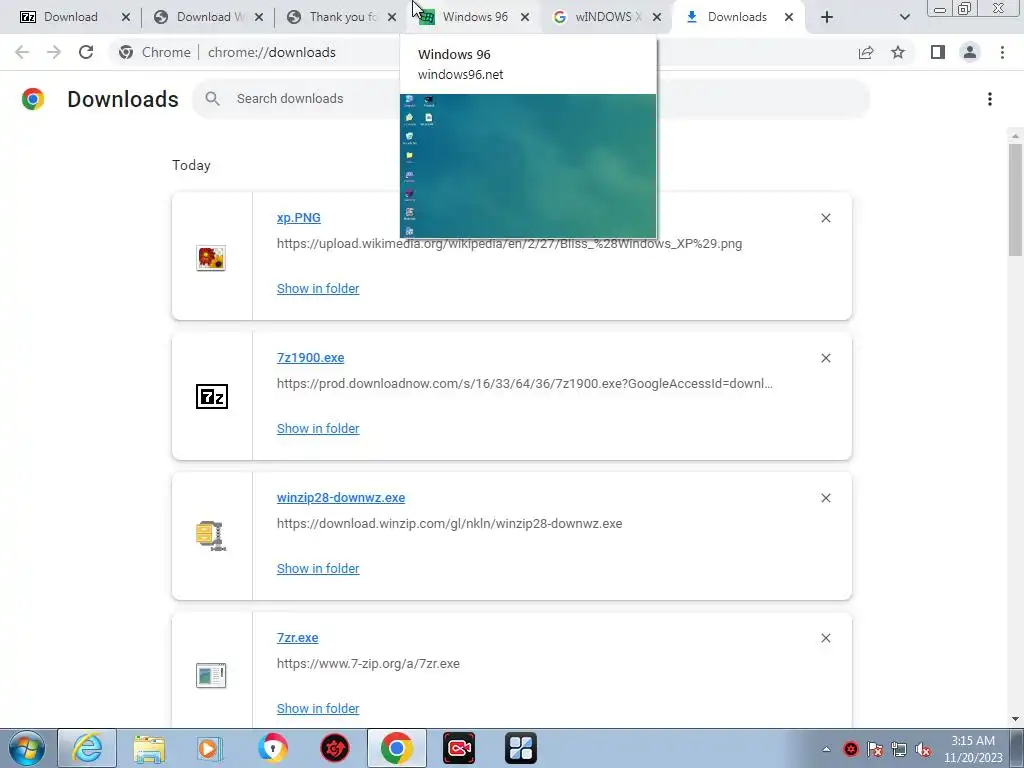Open the 7z1900.exe file link
This screenshot has width=1024, height=768.
(x=310, y=358)
